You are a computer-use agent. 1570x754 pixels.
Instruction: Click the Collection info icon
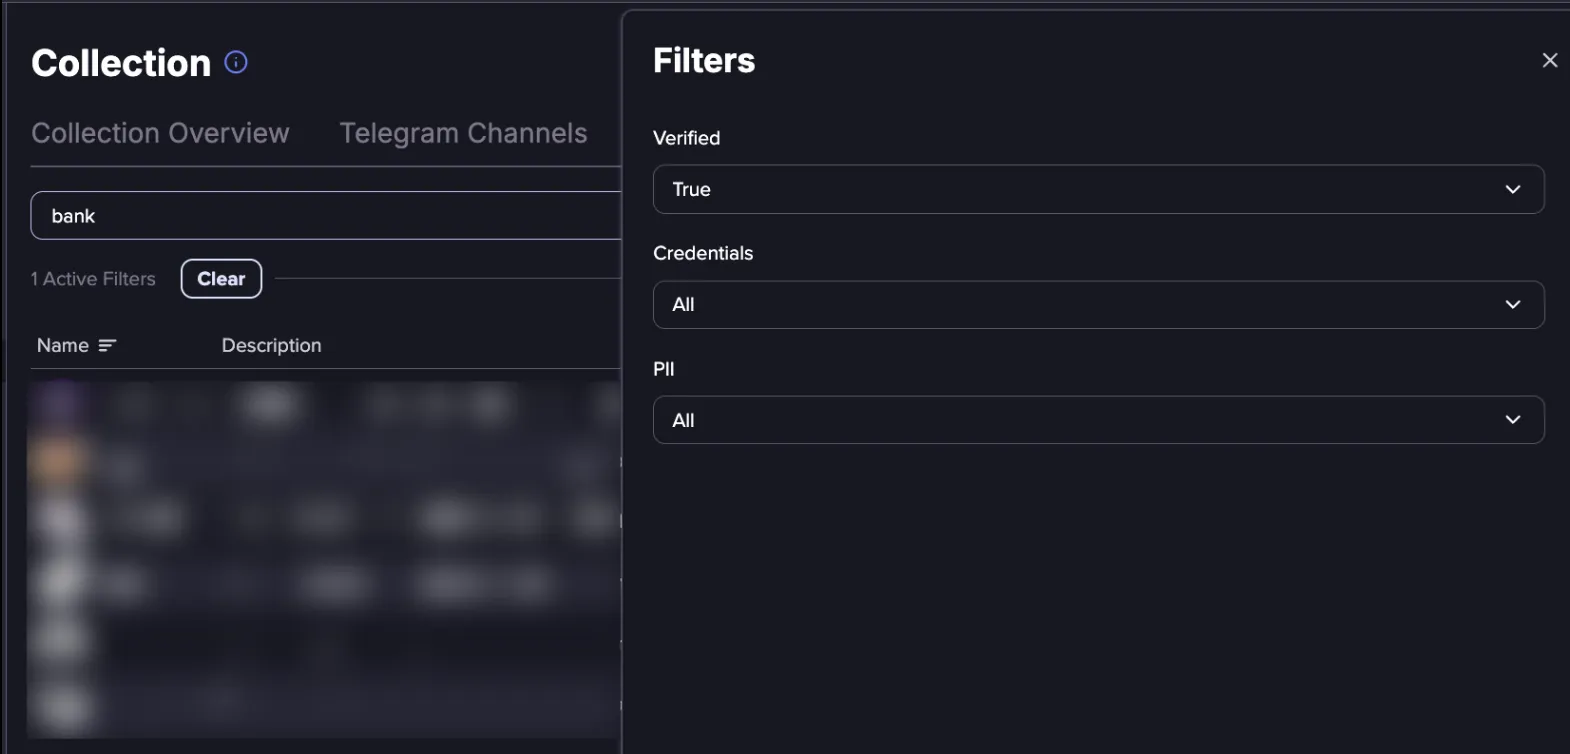[236, 62]
